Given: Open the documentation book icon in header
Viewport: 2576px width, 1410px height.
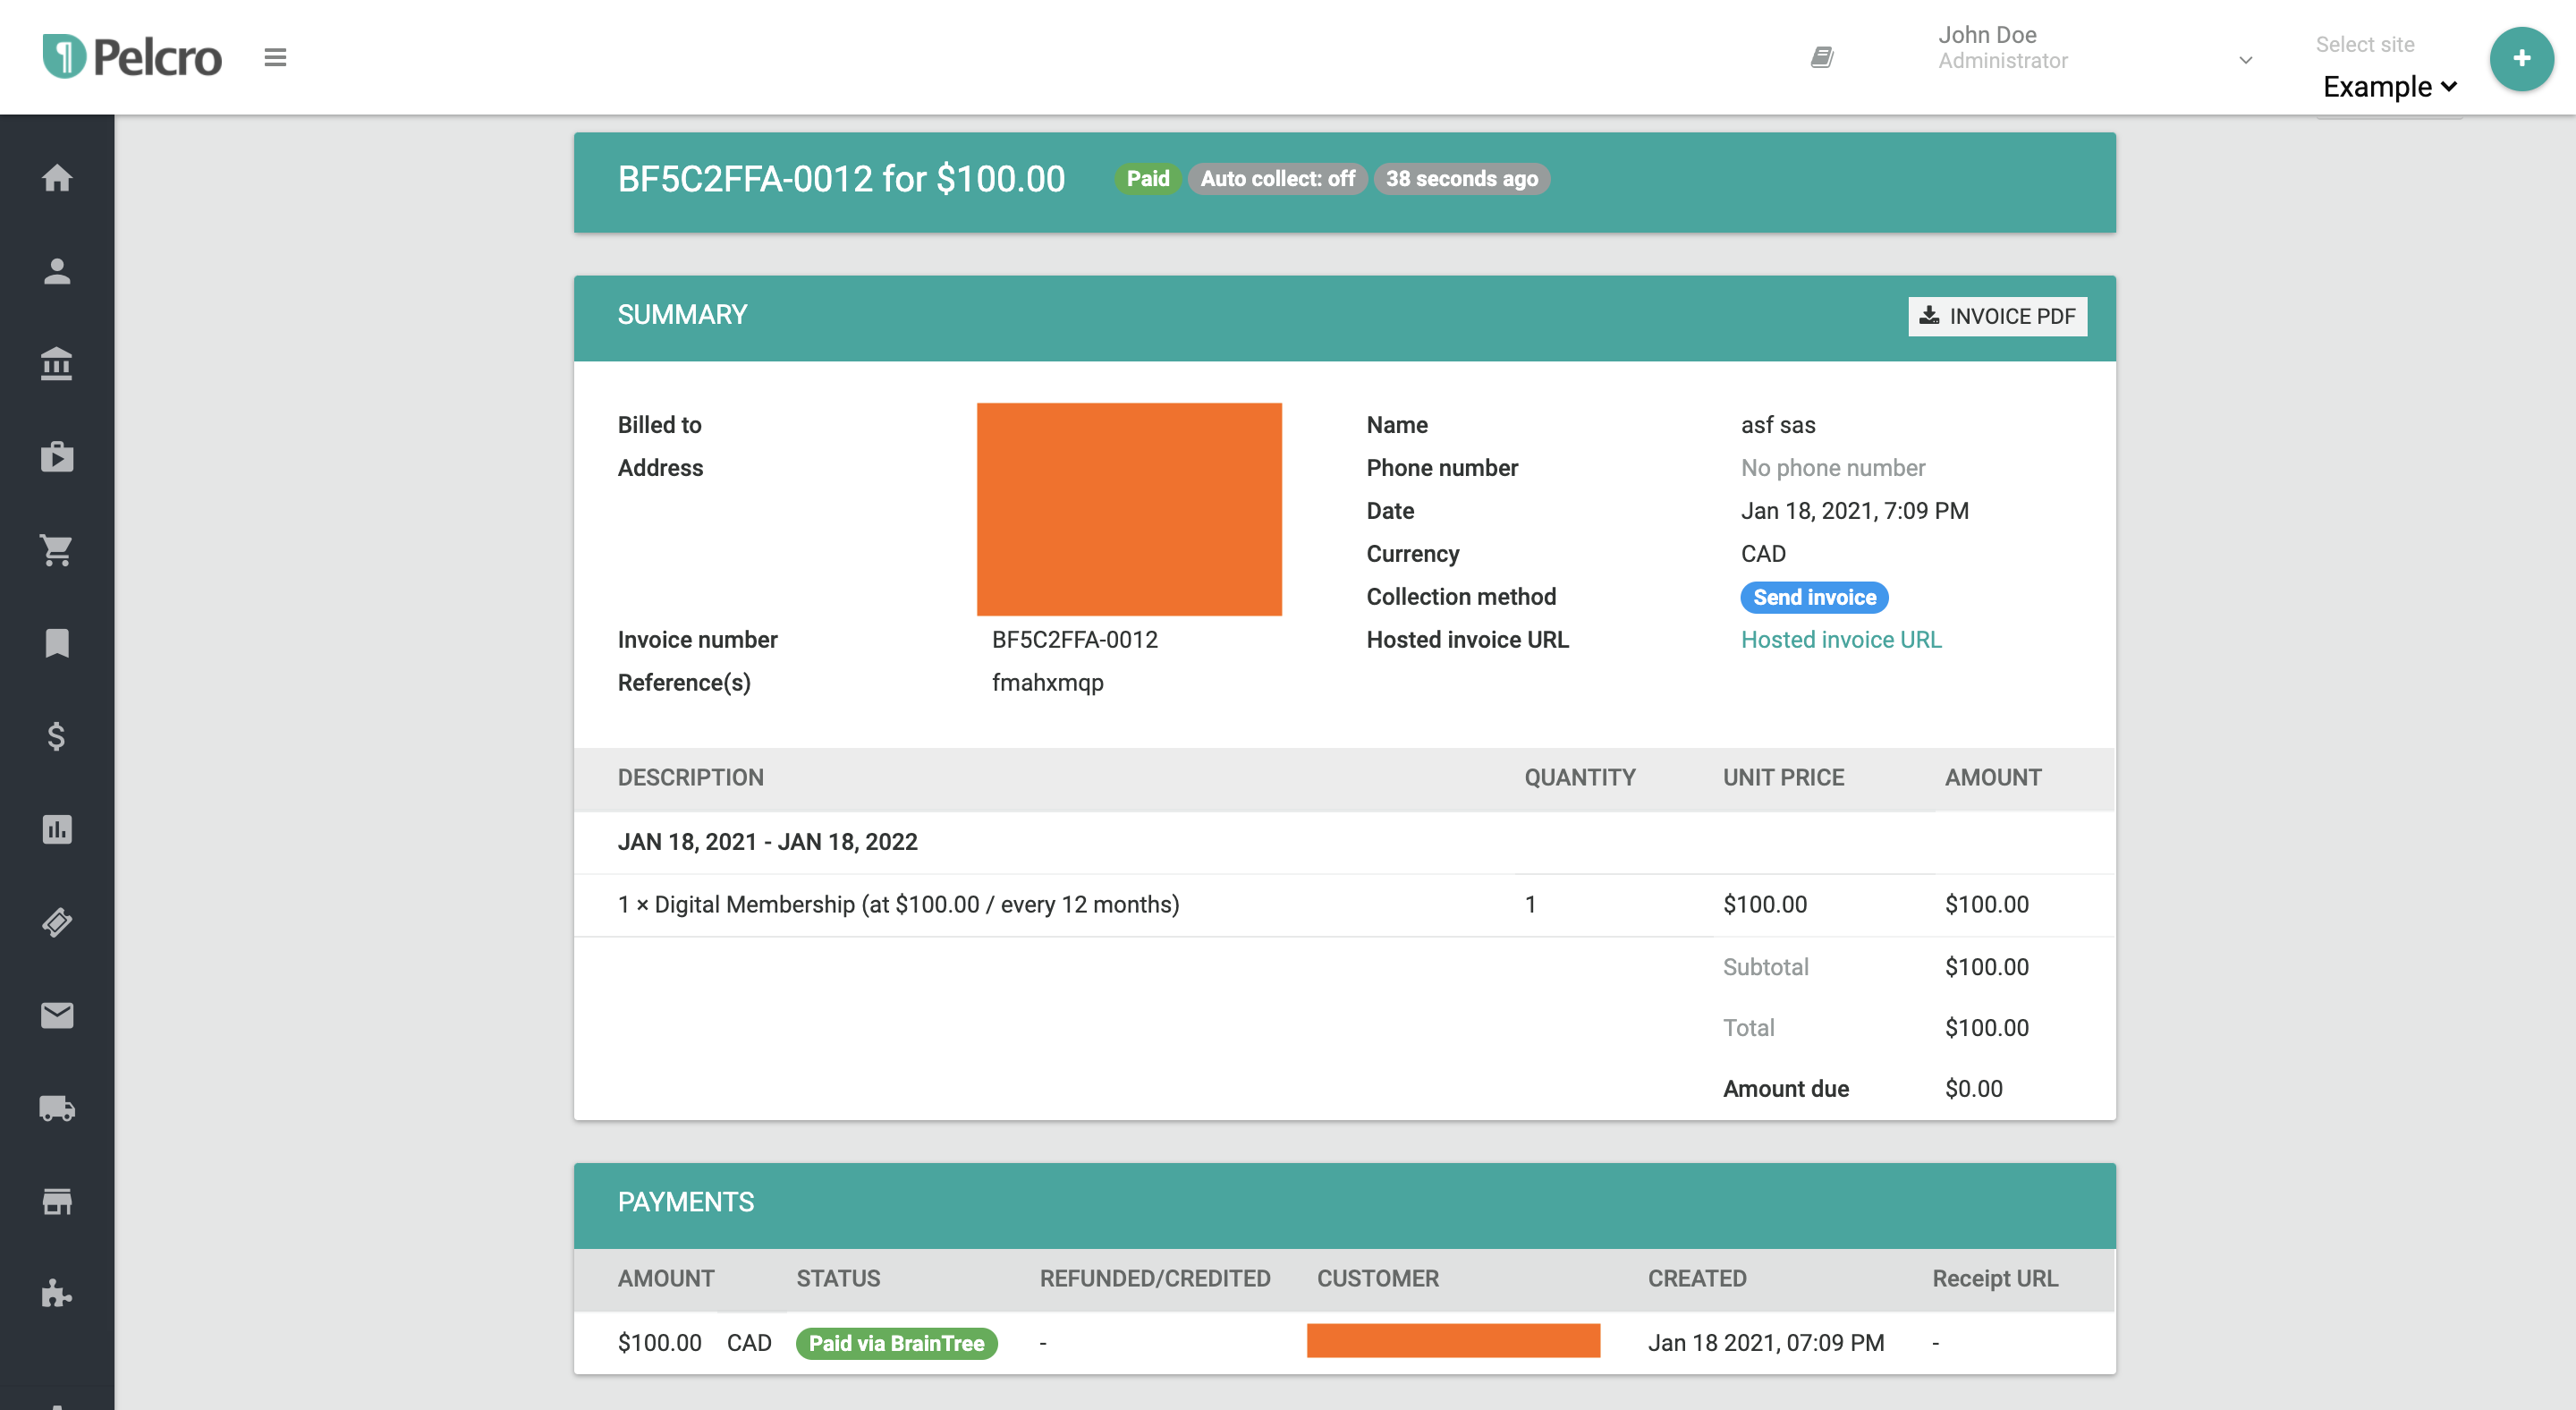Looking at the screenshot, I should click(x=1822, y=57).
